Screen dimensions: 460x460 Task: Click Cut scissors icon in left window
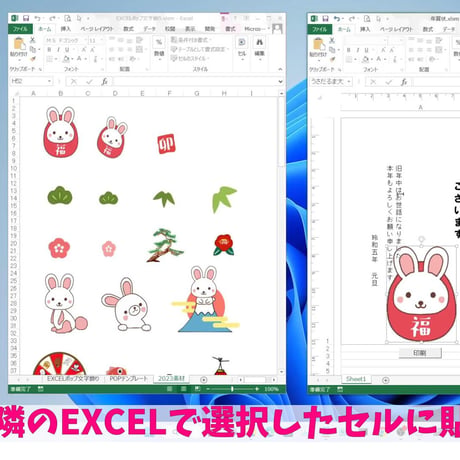pos(33,40)
